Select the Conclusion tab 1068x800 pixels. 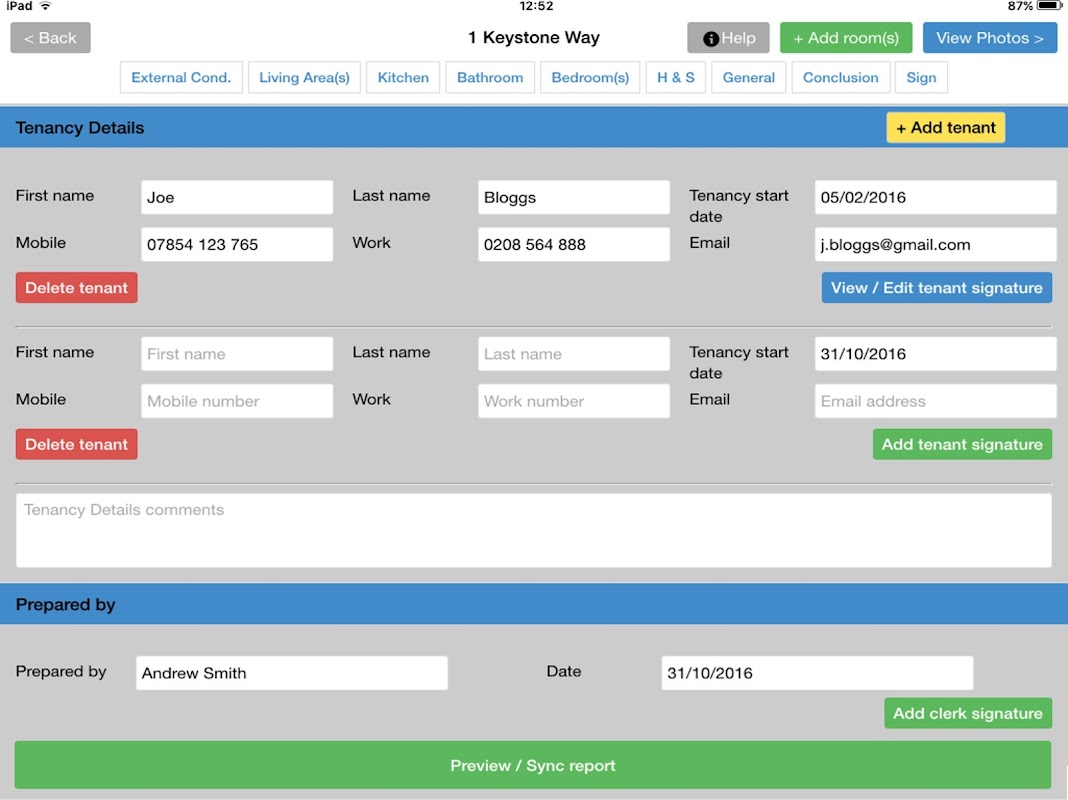click(x=841, y=78)
